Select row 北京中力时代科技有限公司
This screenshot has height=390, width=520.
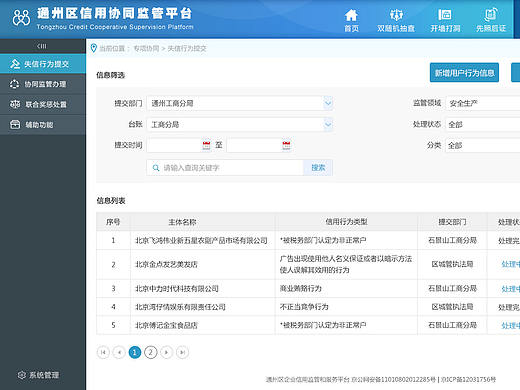click(x=308, y=289)
